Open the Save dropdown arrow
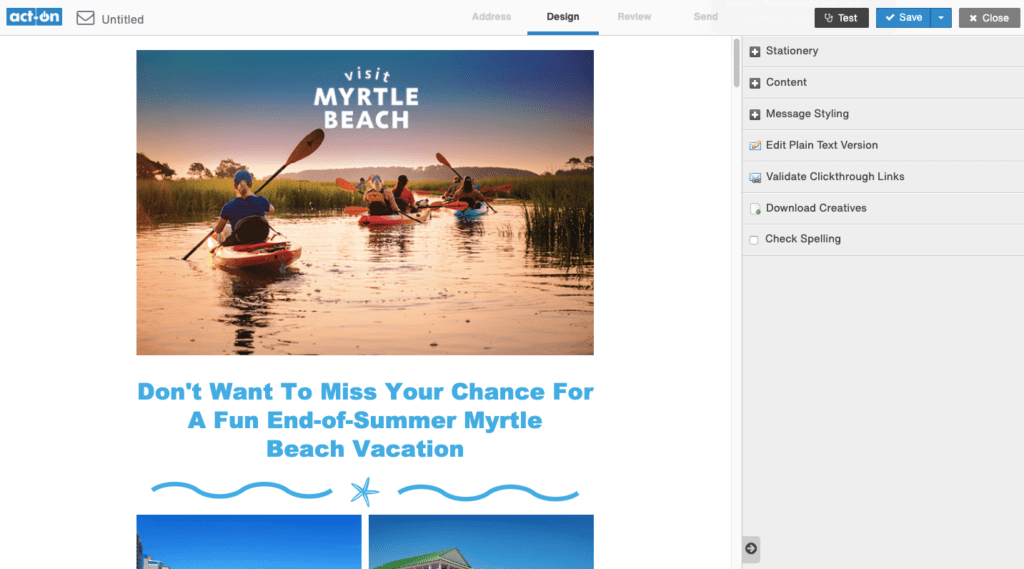Screen dimensions: 1024x569 pos(941,18)
